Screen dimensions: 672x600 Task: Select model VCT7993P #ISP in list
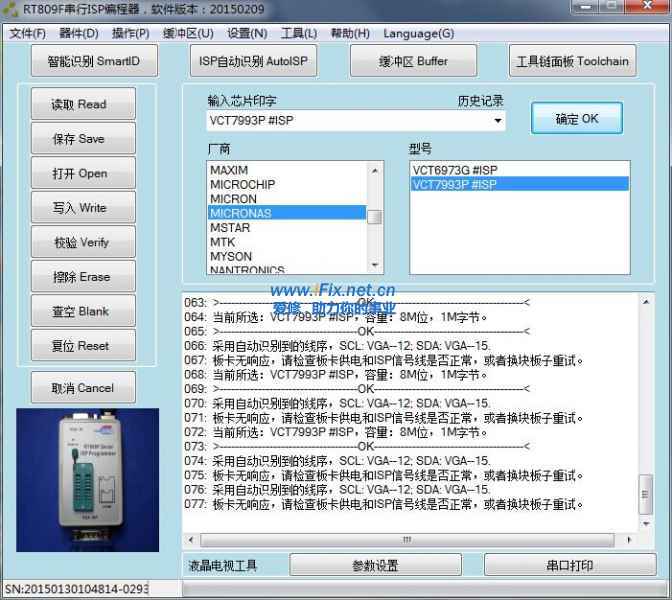[519, 184]
